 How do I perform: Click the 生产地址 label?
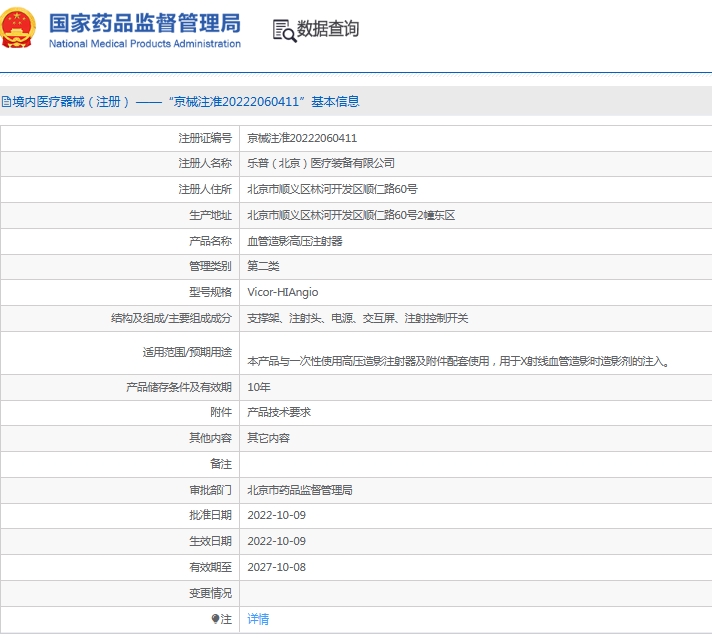[x=211, y=215]
